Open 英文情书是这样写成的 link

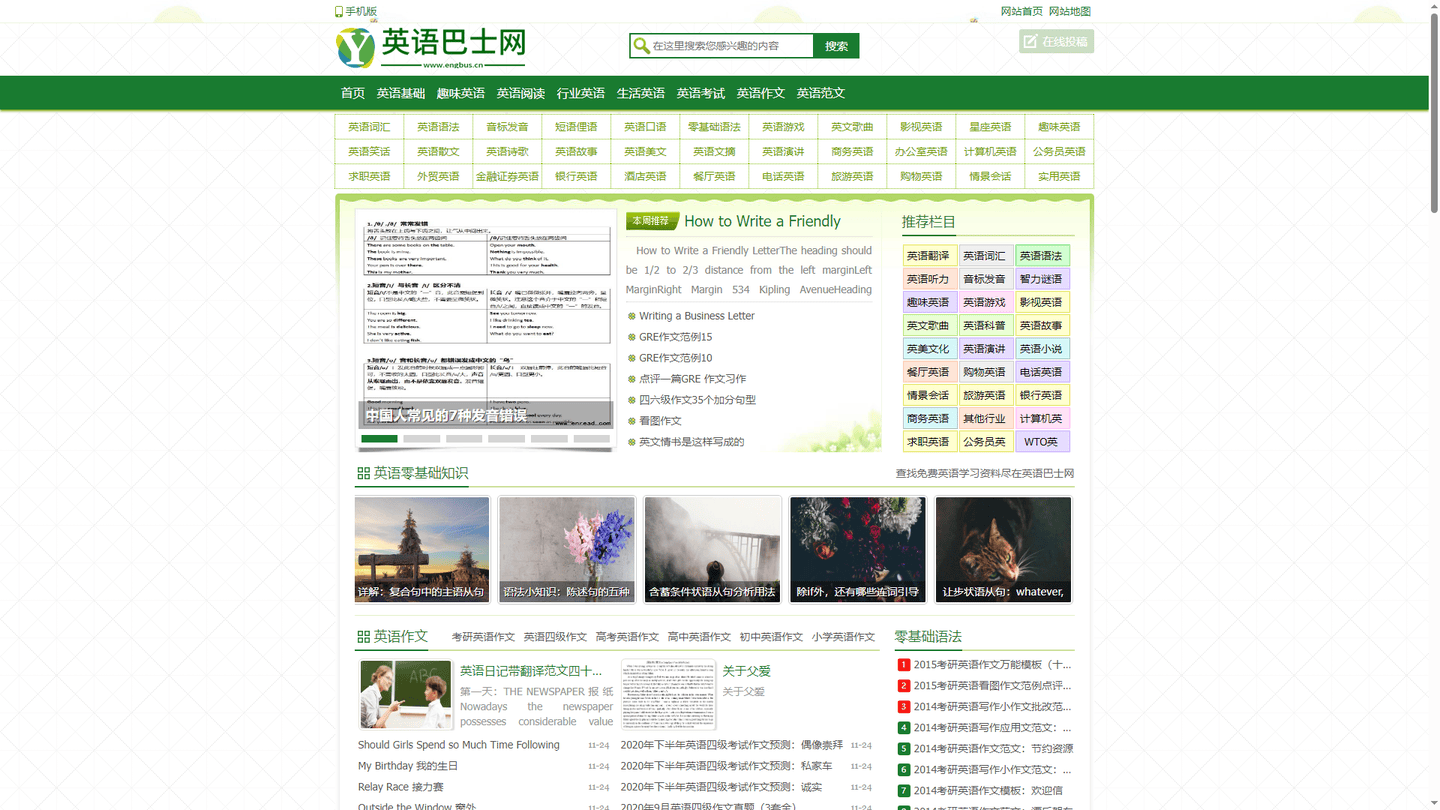(x=691, y=442)
